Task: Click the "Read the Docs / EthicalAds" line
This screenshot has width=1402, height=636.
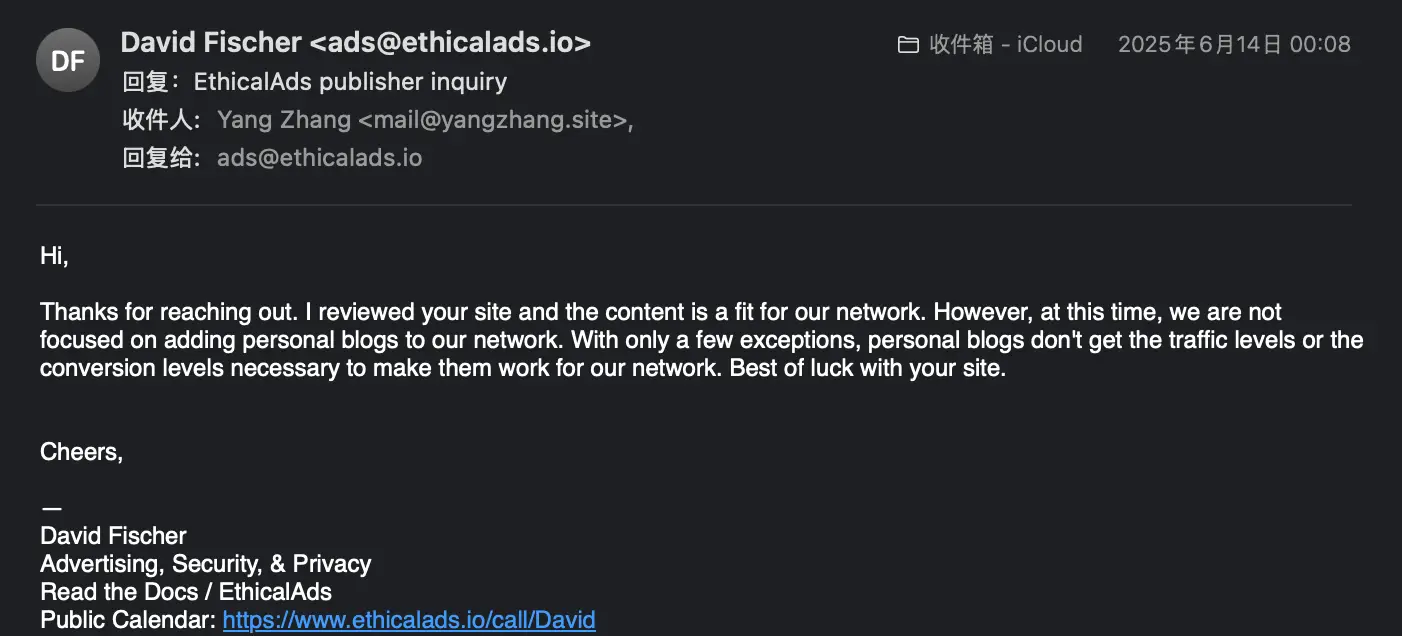Action: [x=186, y=592]
